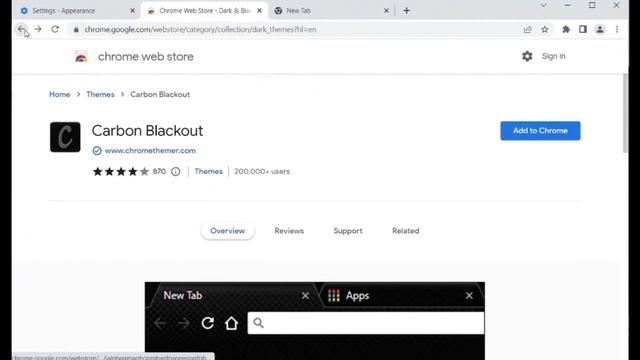Click the Chrome Web Store rainbow logo

[81, 57]
